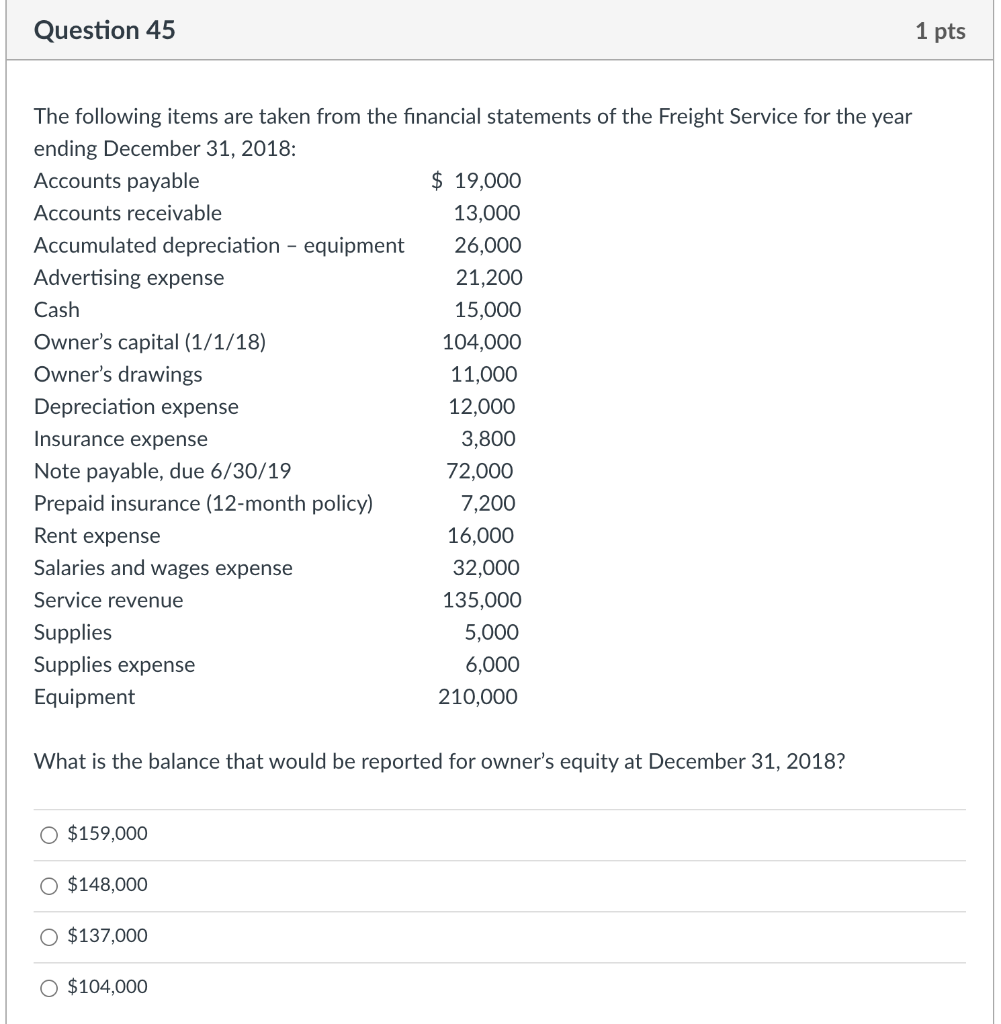Click the Salaries and wages expense row

click(x=163, y=568)
